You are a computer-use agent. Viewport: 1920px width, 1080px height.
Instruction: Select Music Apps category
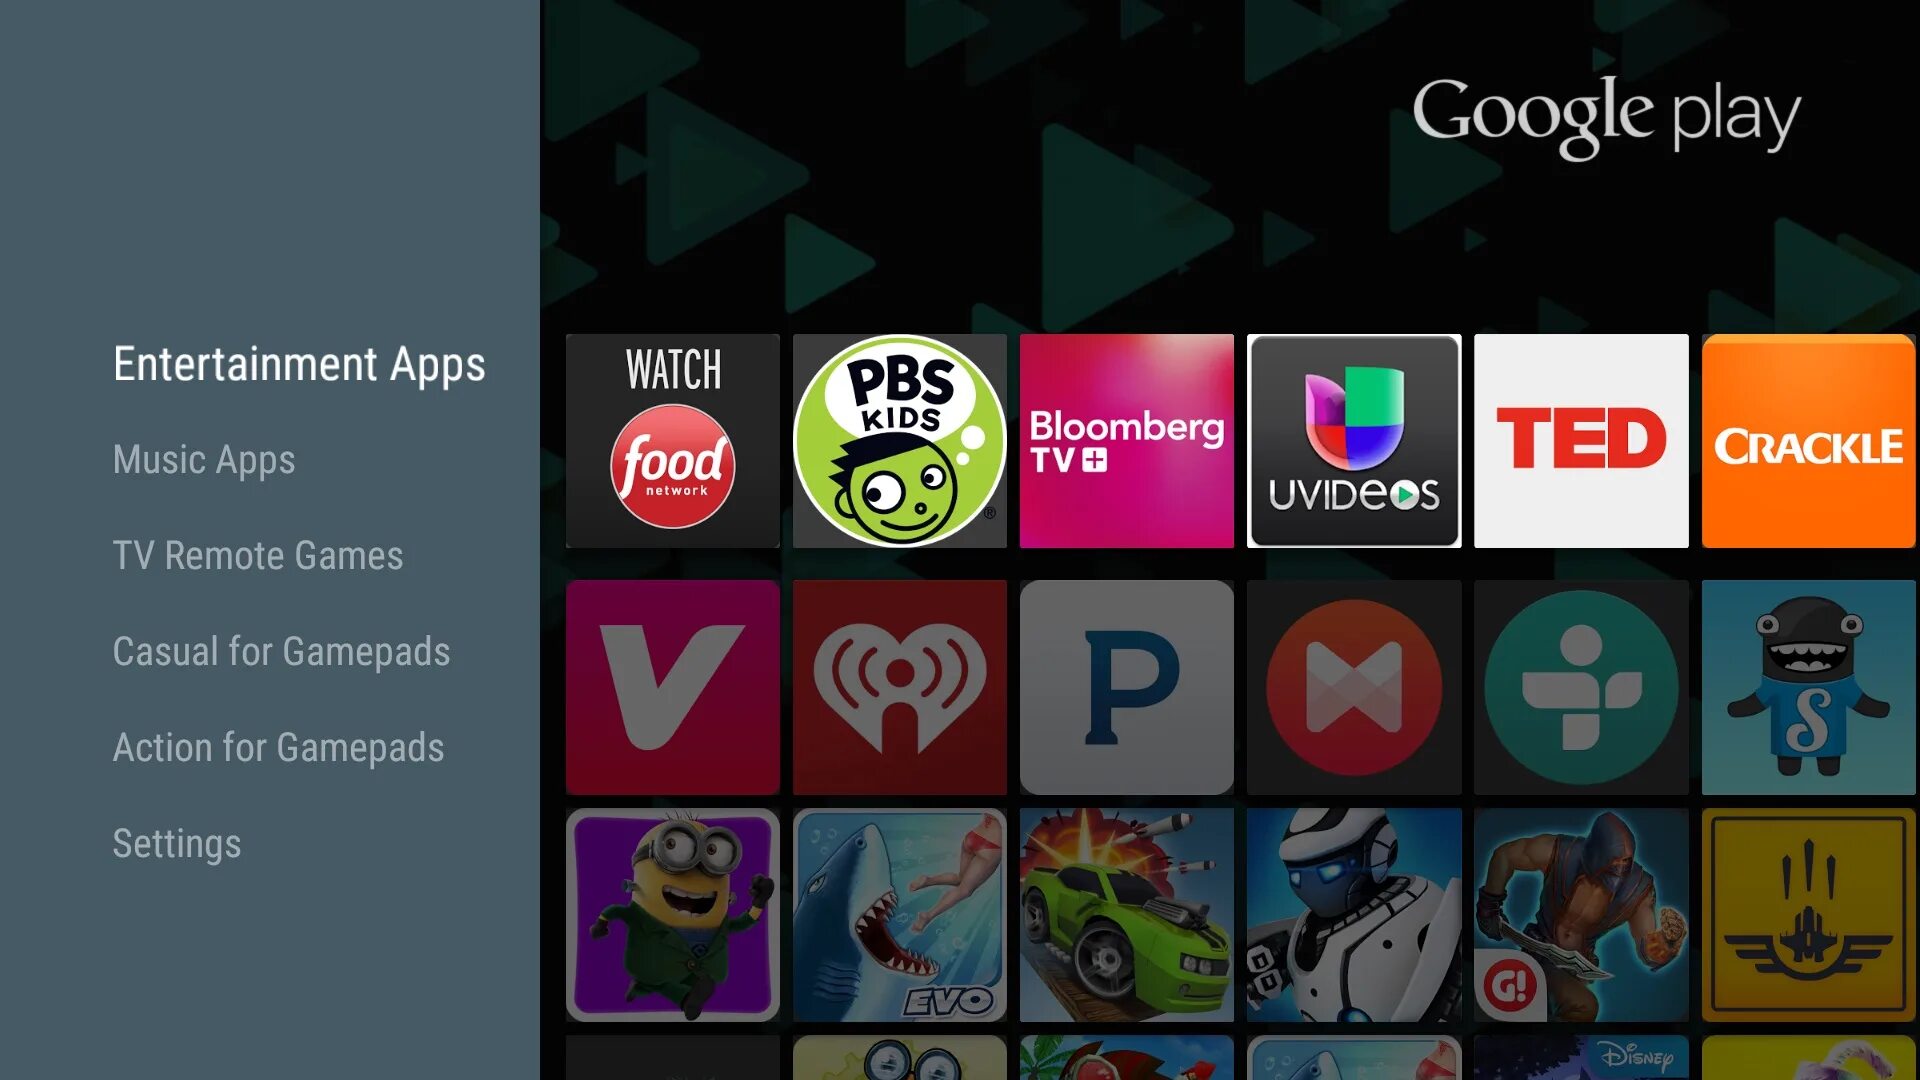[x=203, y=459]
